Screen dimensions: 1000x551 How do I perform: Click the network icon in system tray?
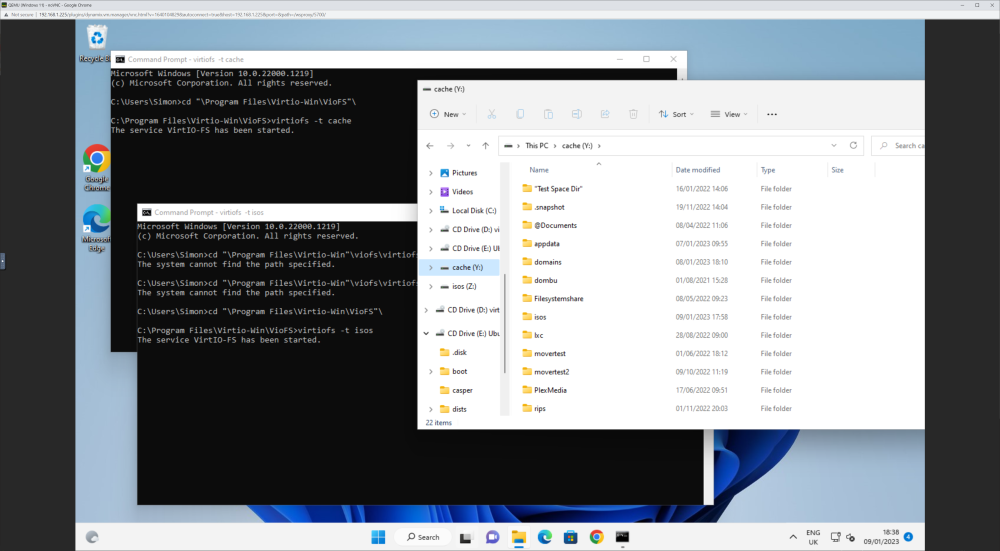tap(835, 537)
